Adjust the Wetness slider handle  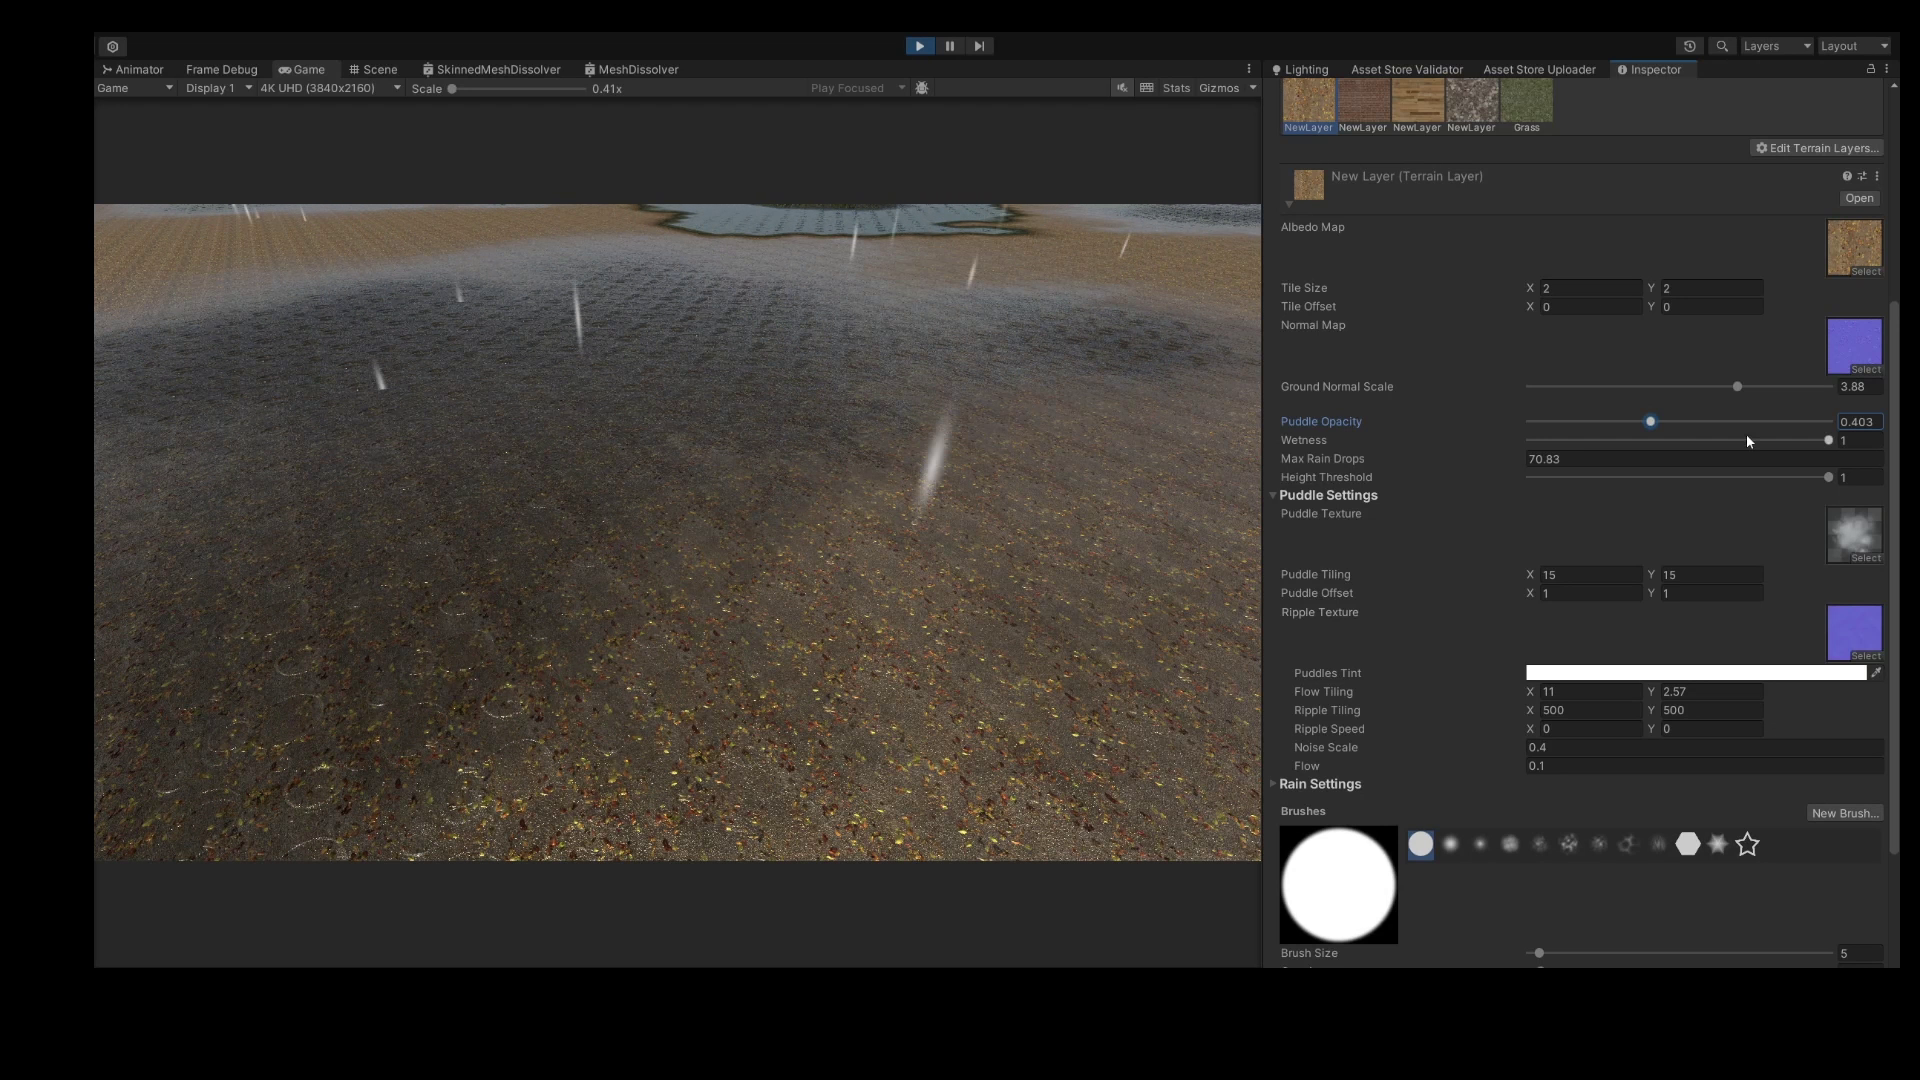(x=1828, y=441)
